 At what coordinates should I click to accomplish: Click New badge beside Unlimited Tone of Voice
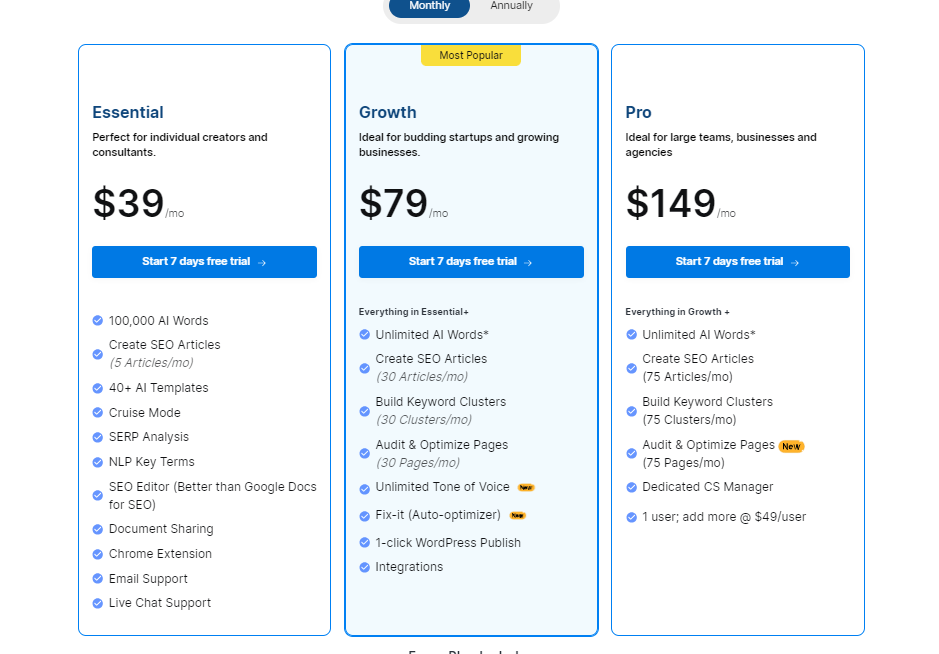526,488
